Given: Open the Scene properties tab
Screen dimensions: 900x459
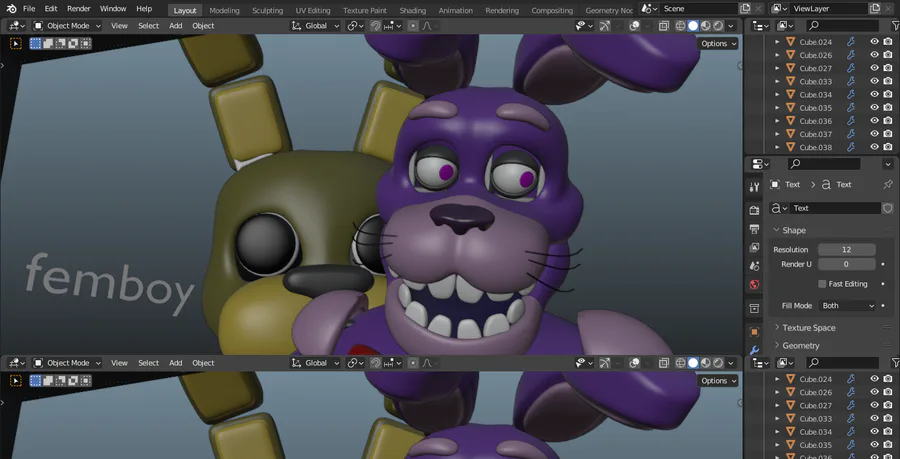Looking at the screenshot, I should [754, 266].
